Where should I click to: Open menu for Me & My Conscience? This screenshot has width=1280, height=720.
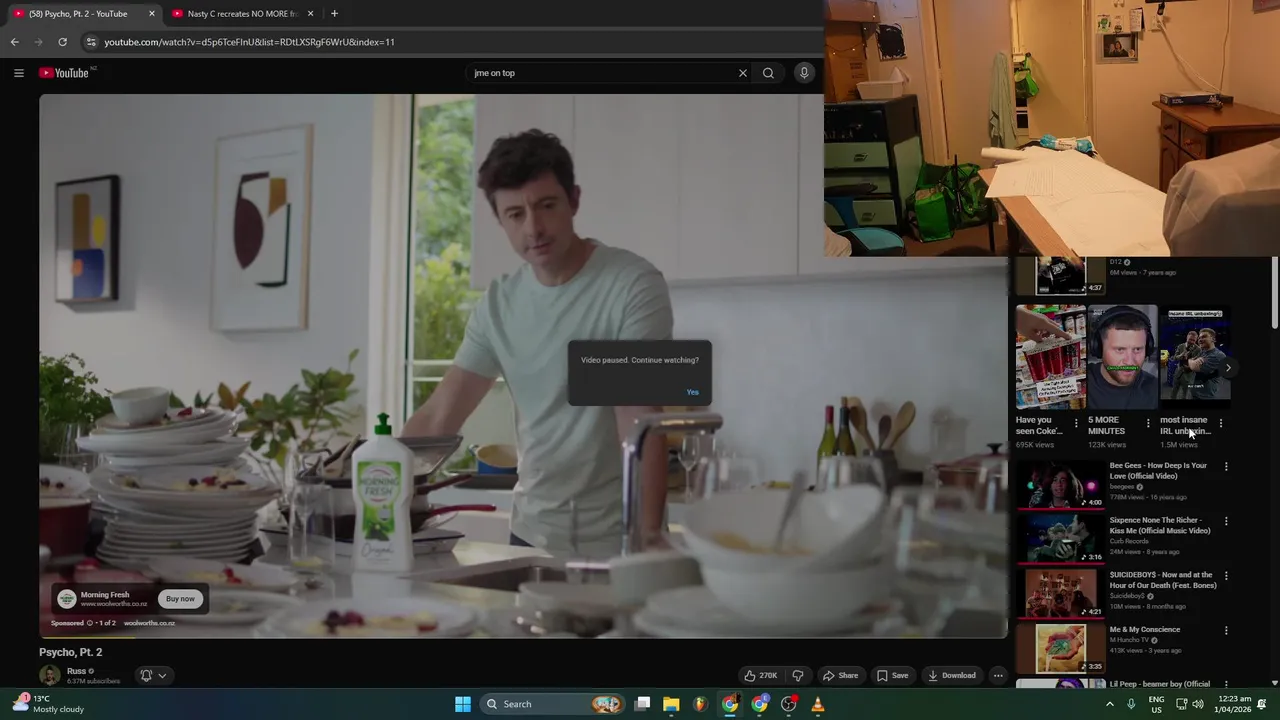coord(1226,631)
